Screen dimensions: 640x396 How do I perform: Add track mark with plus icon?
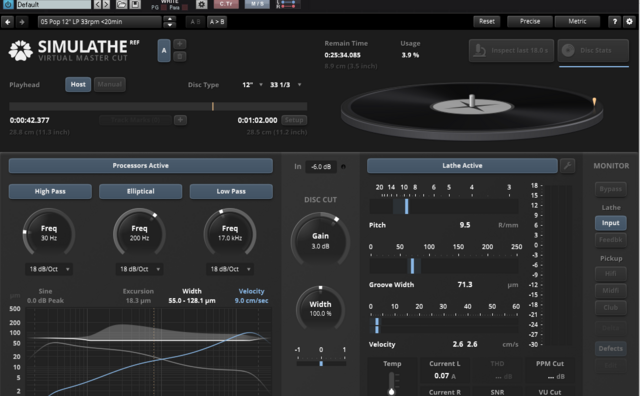[x=180, y=120]
